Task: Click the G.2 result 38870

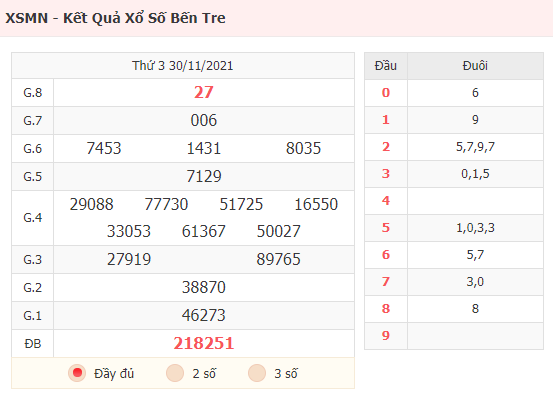Action: click(x=204, y=287)
